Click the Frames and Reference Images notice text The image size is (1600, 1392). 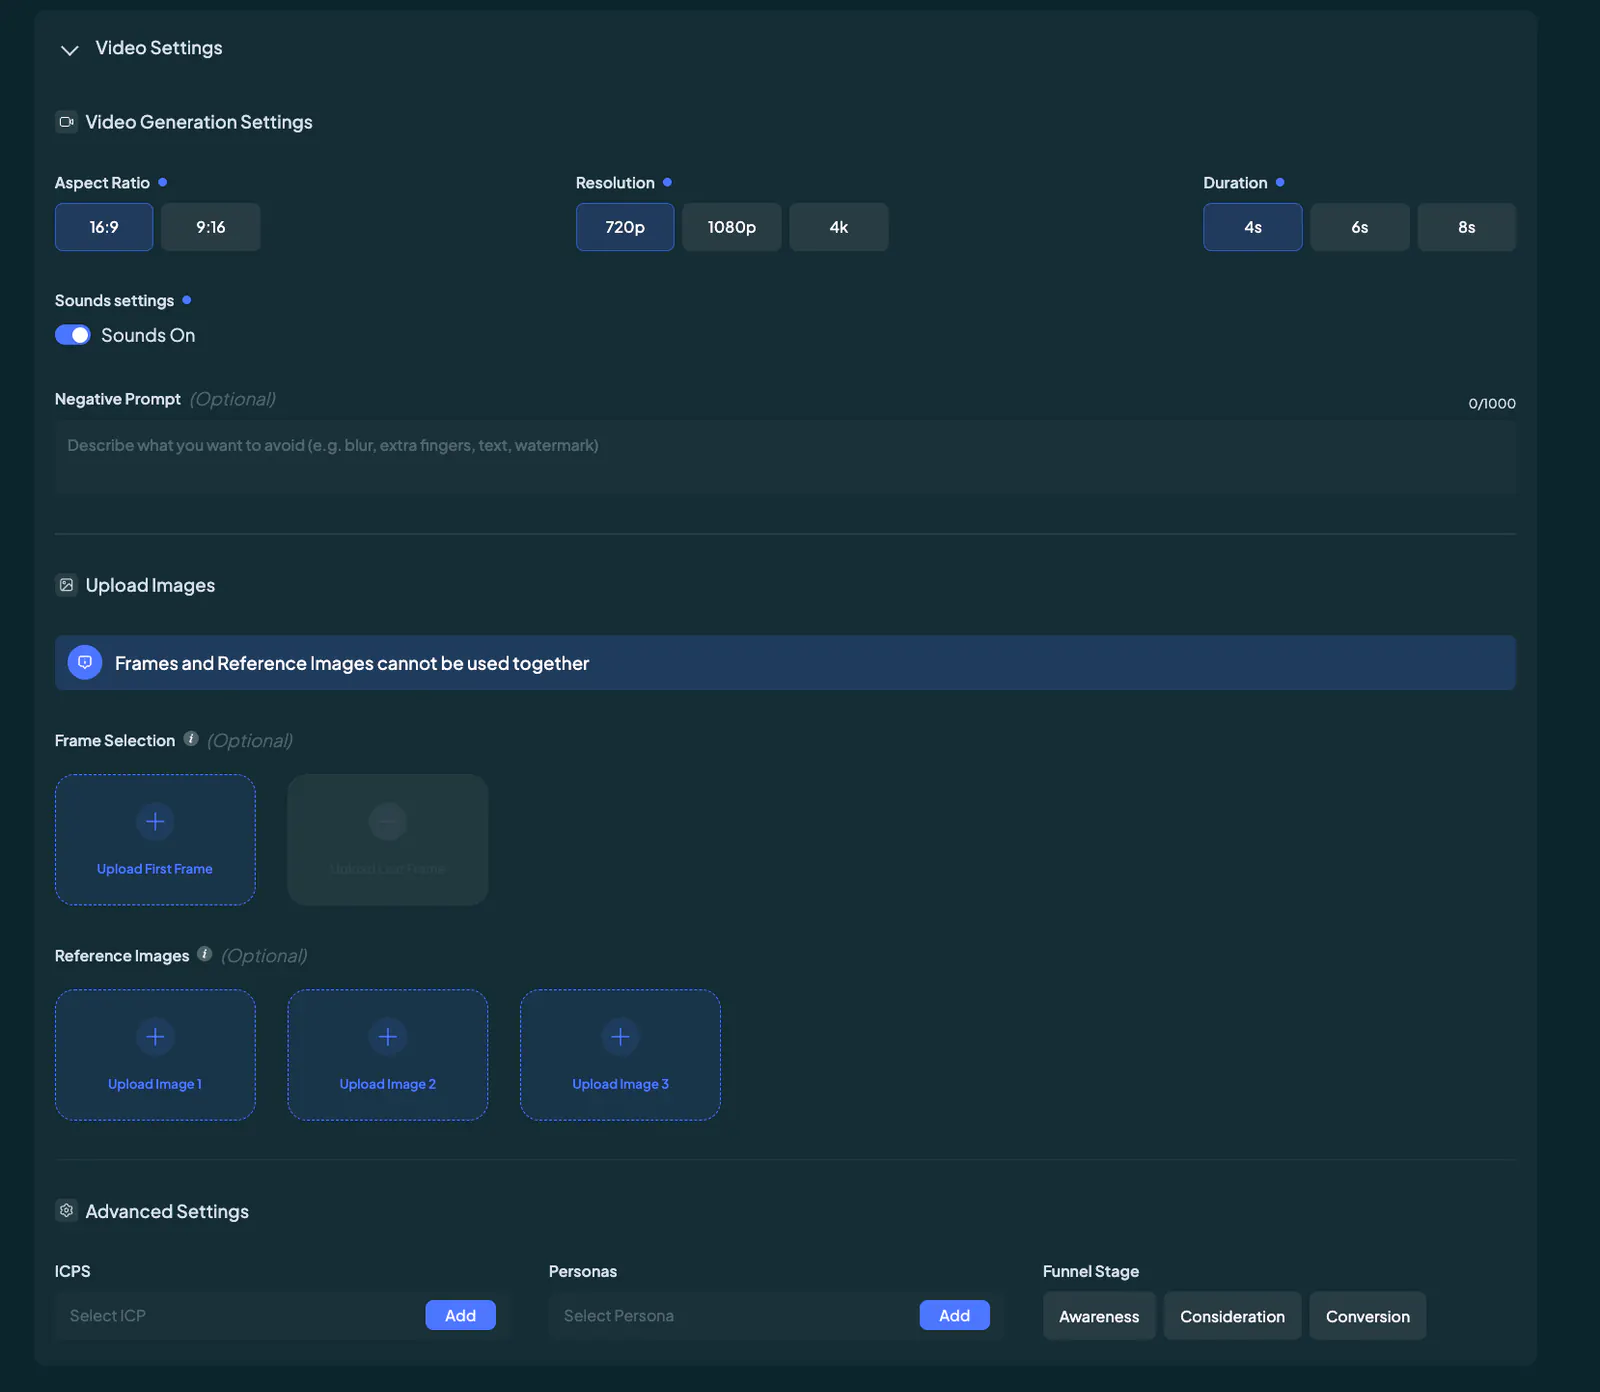pyautogui.click(x=352, y=663)
